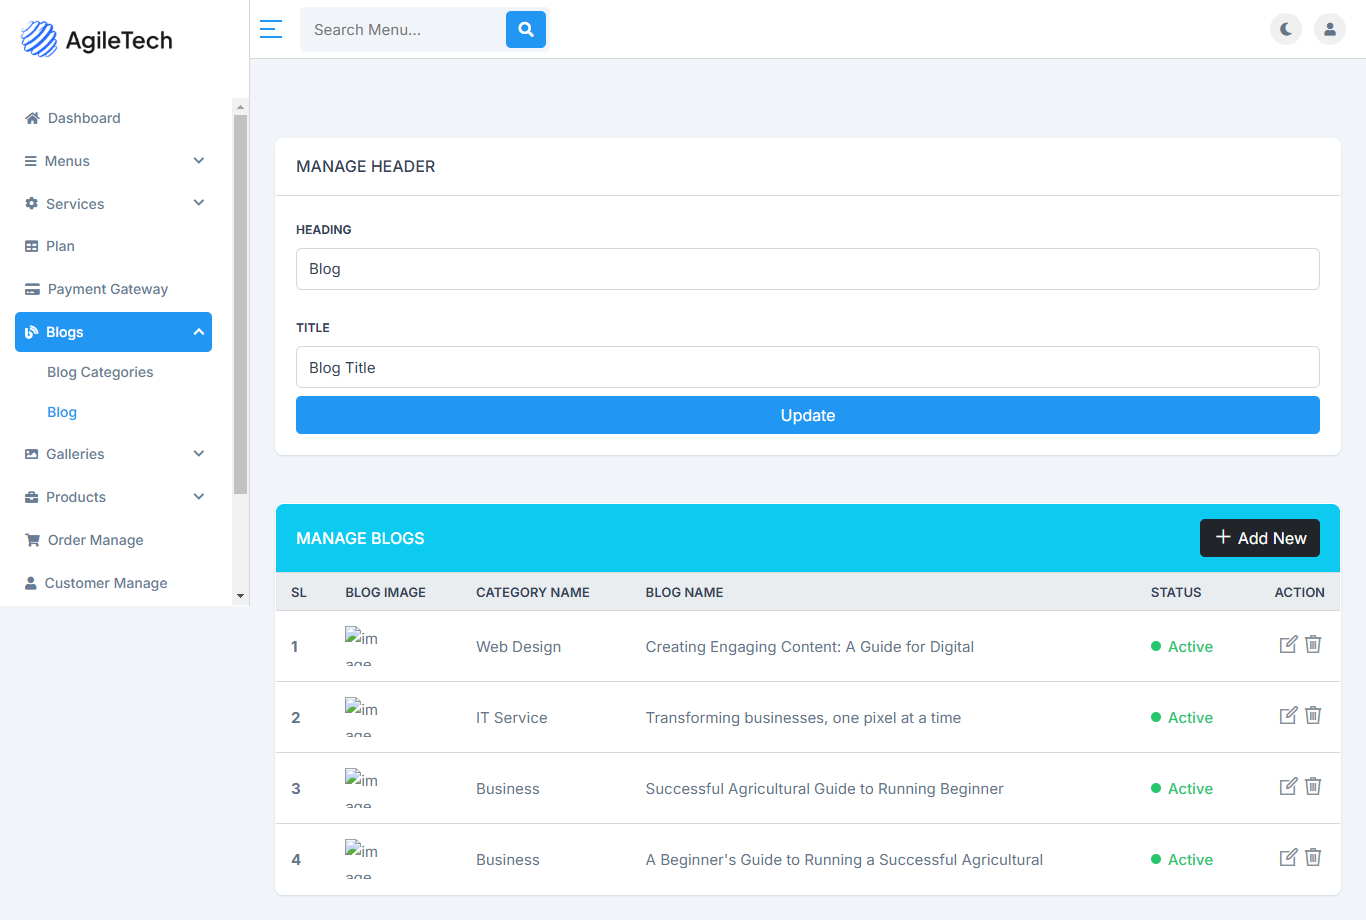
Task: Click 'Transforming businesses, one pixel' blog name
Action: pos(803,718)
